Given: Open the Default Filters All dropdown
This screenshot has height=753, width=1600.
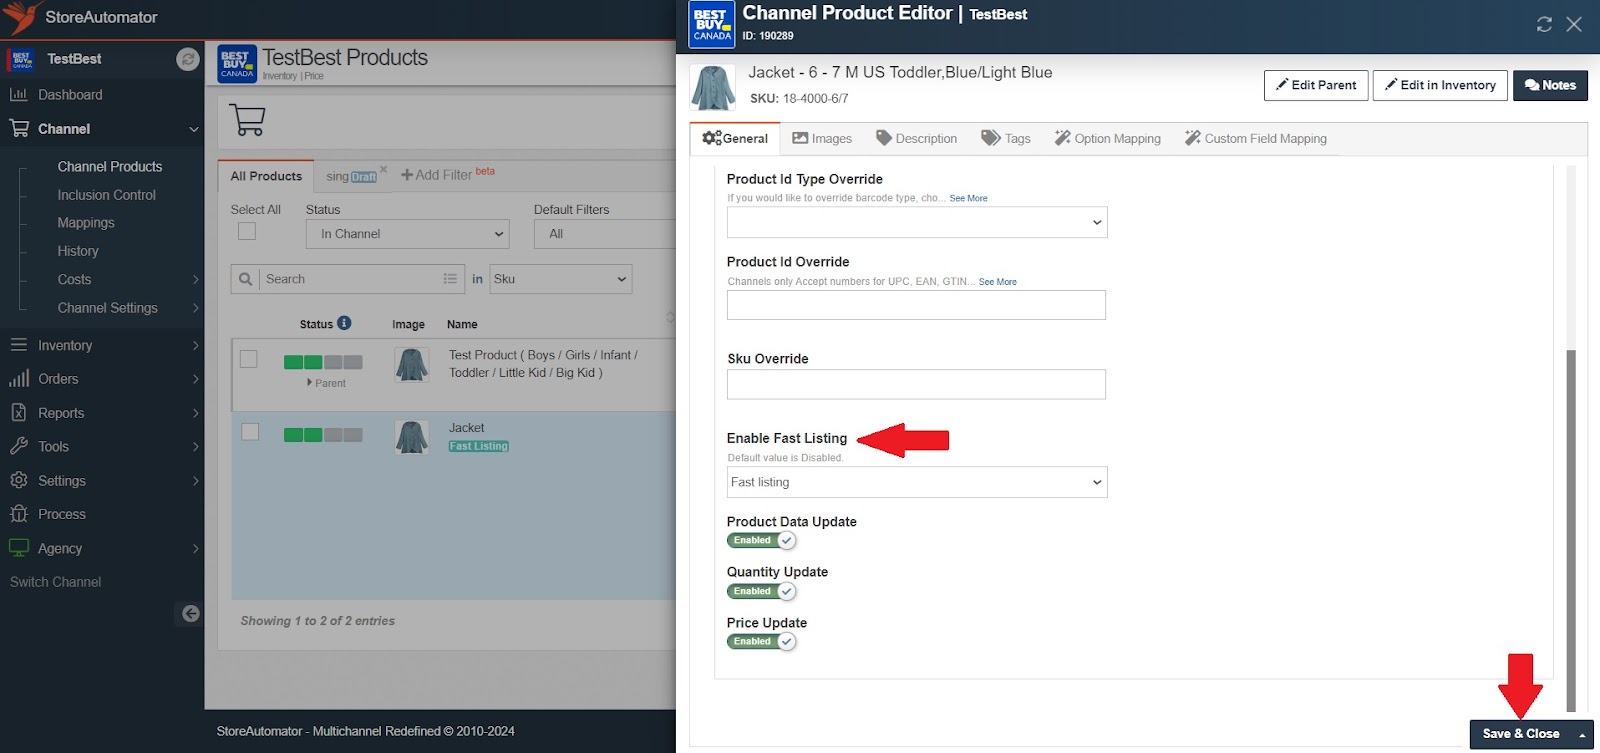Looking at the screenshot, I should [605, 234].
